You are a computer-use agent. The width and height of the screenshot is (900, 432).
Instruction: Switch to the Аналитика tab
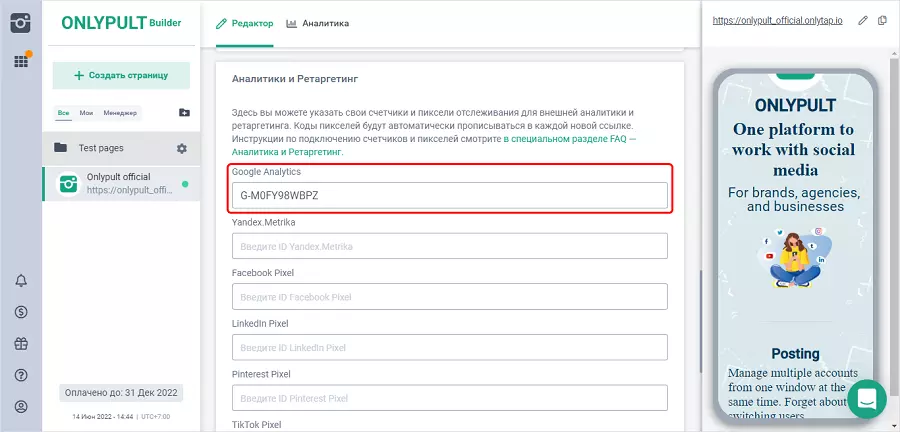click(x=317, y=23)
